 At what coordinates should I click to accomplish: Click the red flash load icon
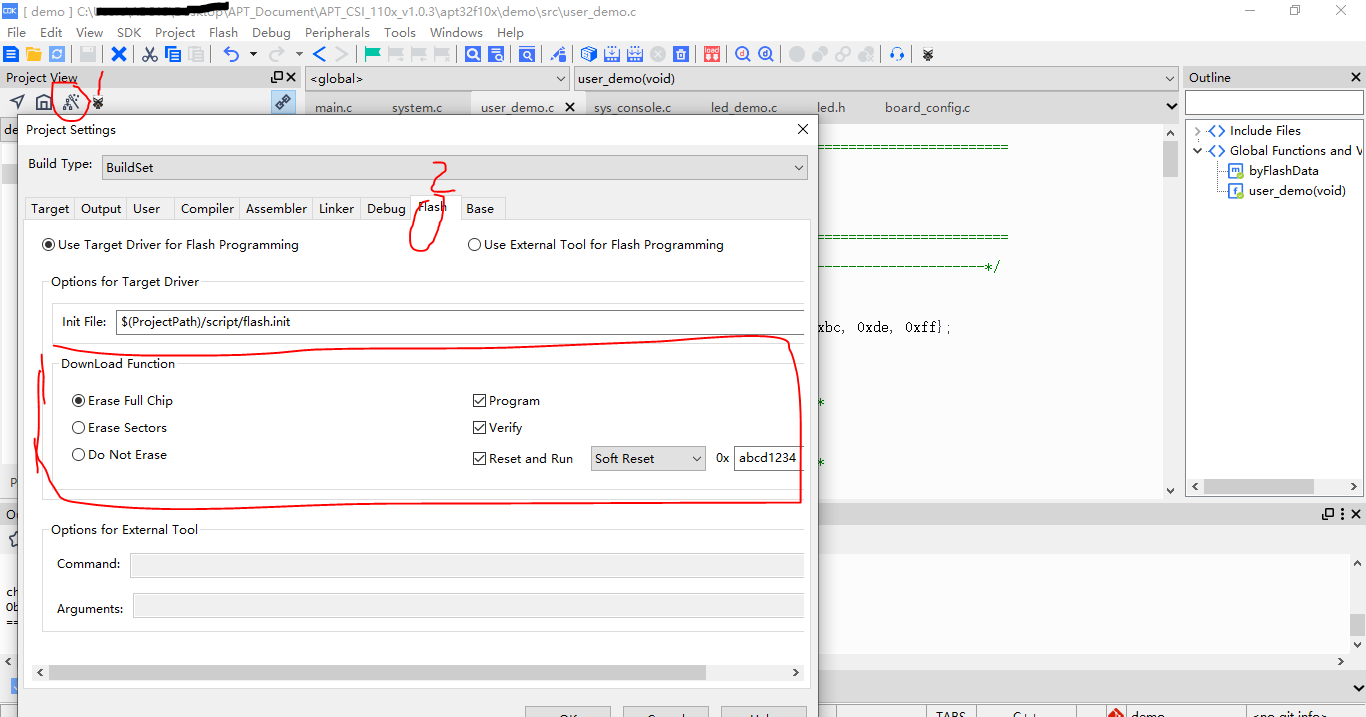[711, 54]
